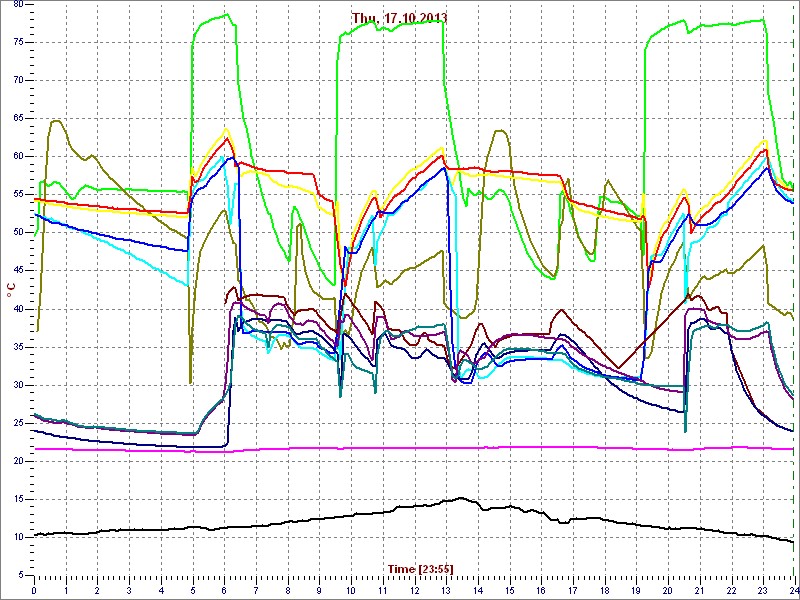Click the 25 label on temperature axis
Screen dimensions: 800x600
click(x=17, y=423)
